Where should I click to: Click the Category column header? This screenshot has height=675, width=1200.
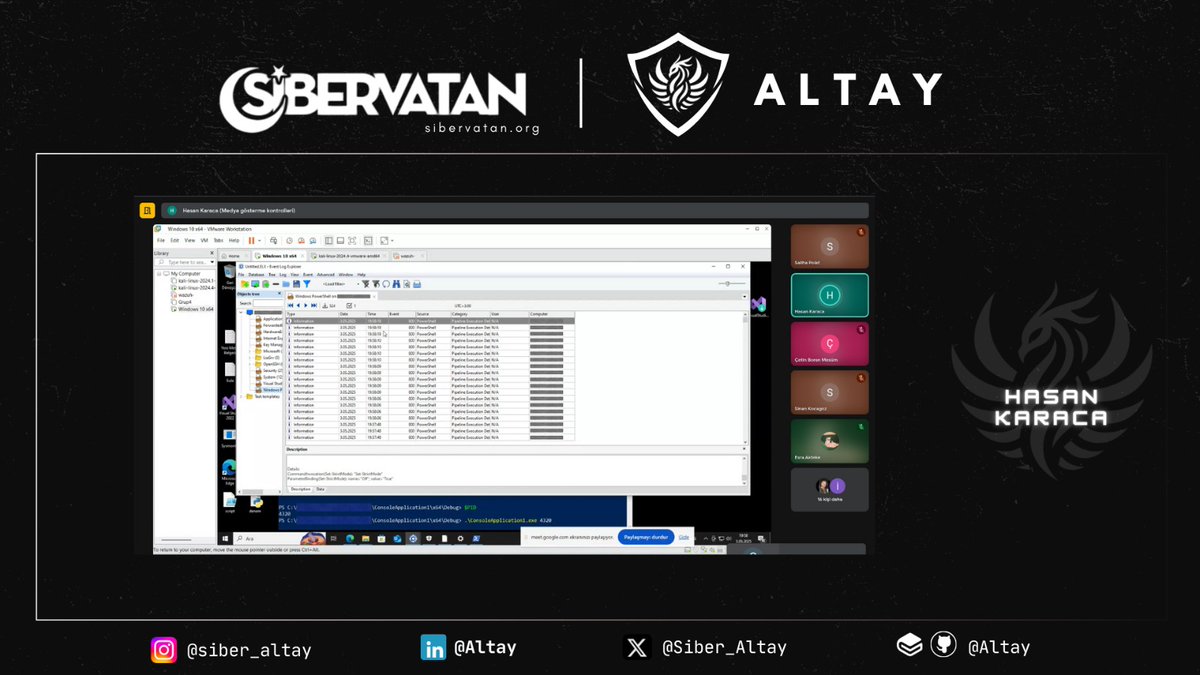pos(470,314)
